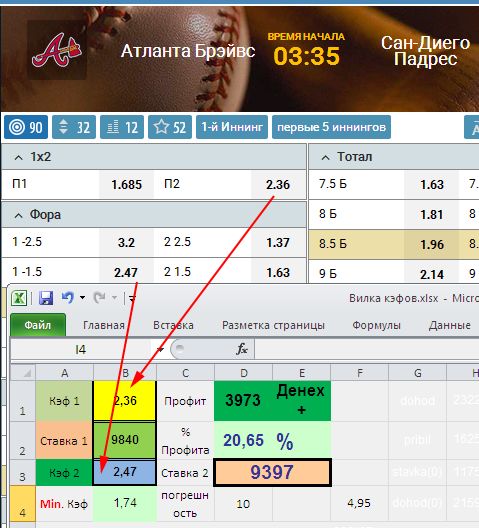Open the Главная ribbon tab
Image resolution: width=479 pixels, height=528 pixels.
click(104, 325)
